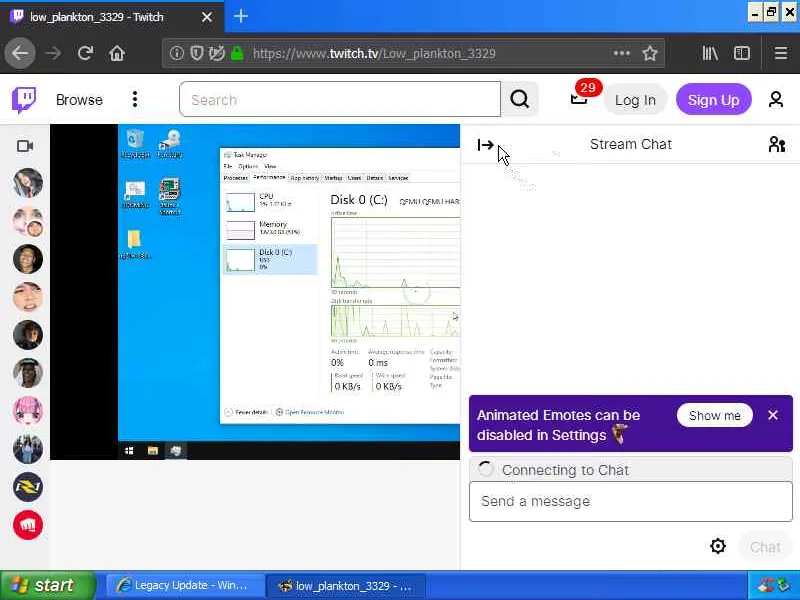Viewport: 800px width, 600px height.
Task: Switch to Legacy Update taskbar item
Action: pos(184,585)
